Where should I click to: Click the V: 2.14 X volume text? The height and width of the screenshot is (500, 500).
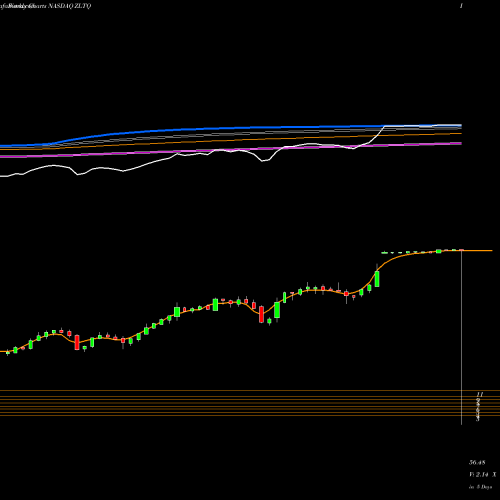[482, 474]
